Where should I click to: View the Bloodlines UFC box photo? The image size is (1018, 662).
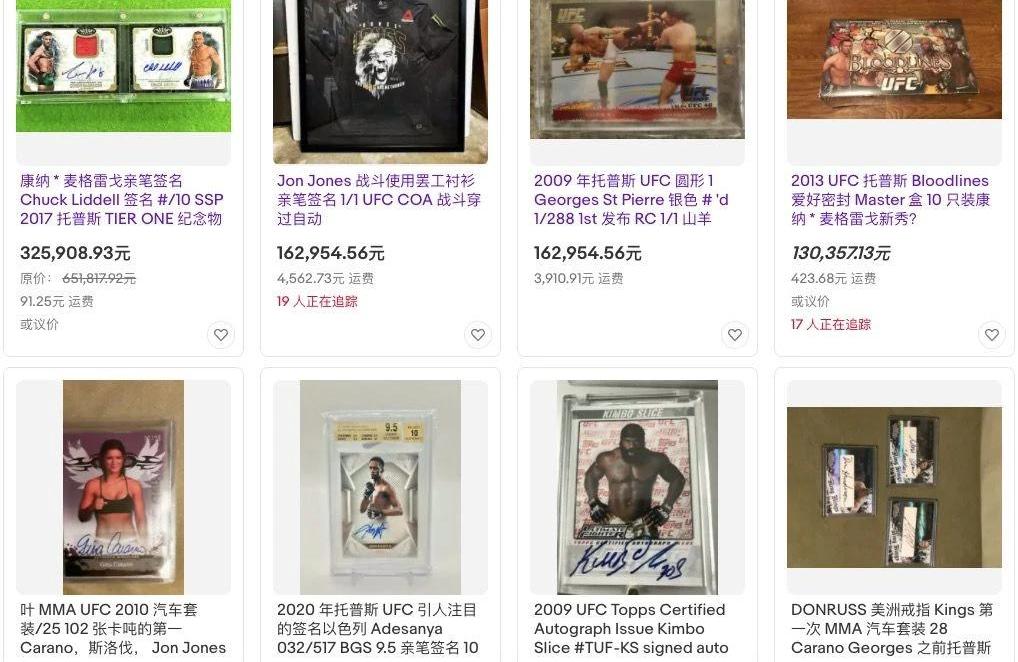coord(895,59)
